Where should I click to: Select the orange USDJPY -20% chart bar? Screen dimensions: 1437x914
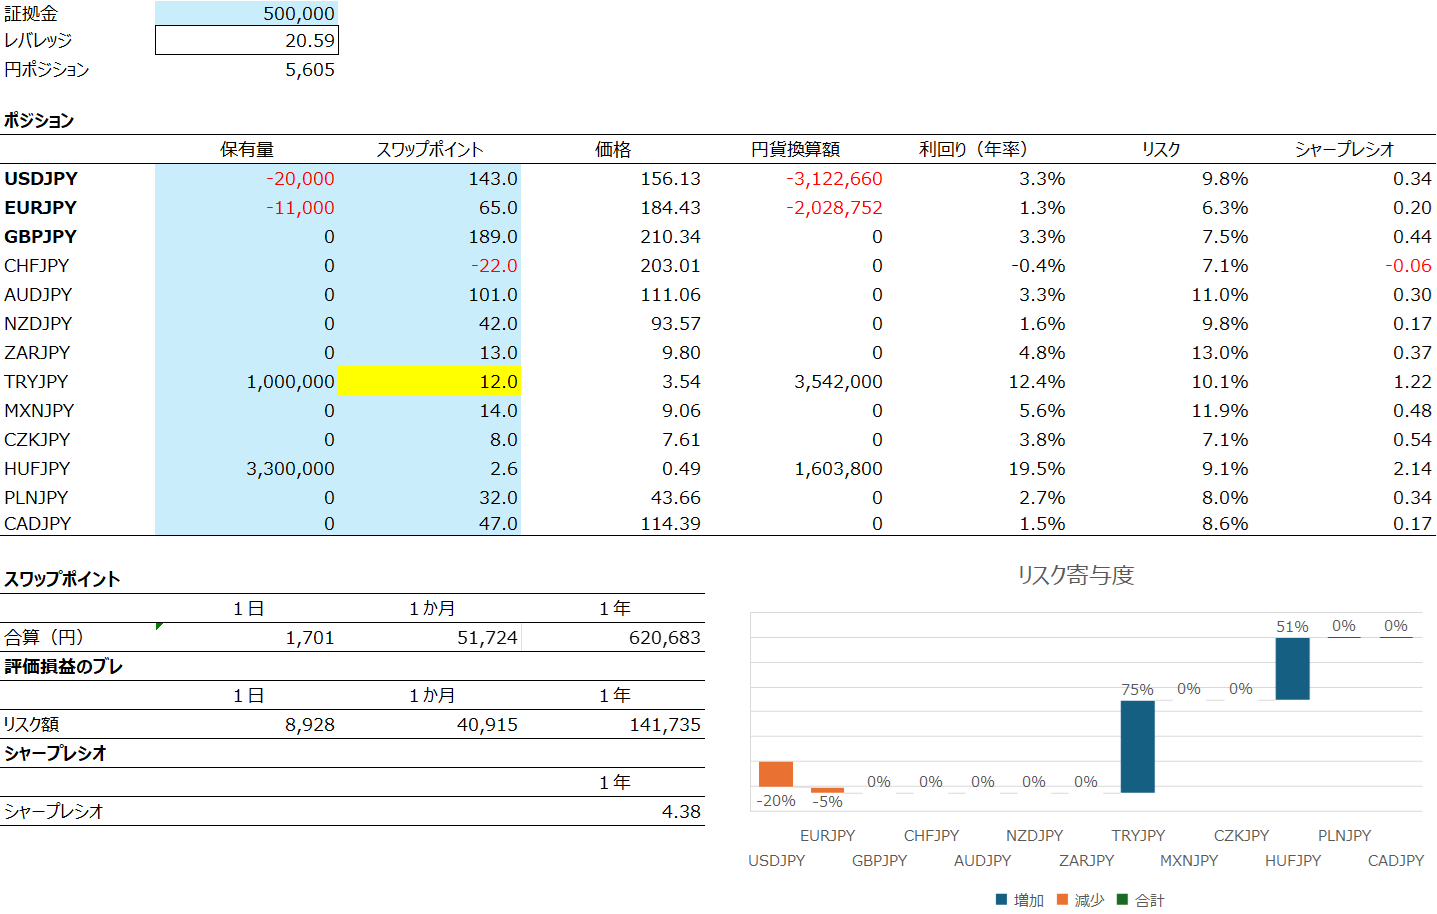(x=775, y=774)
